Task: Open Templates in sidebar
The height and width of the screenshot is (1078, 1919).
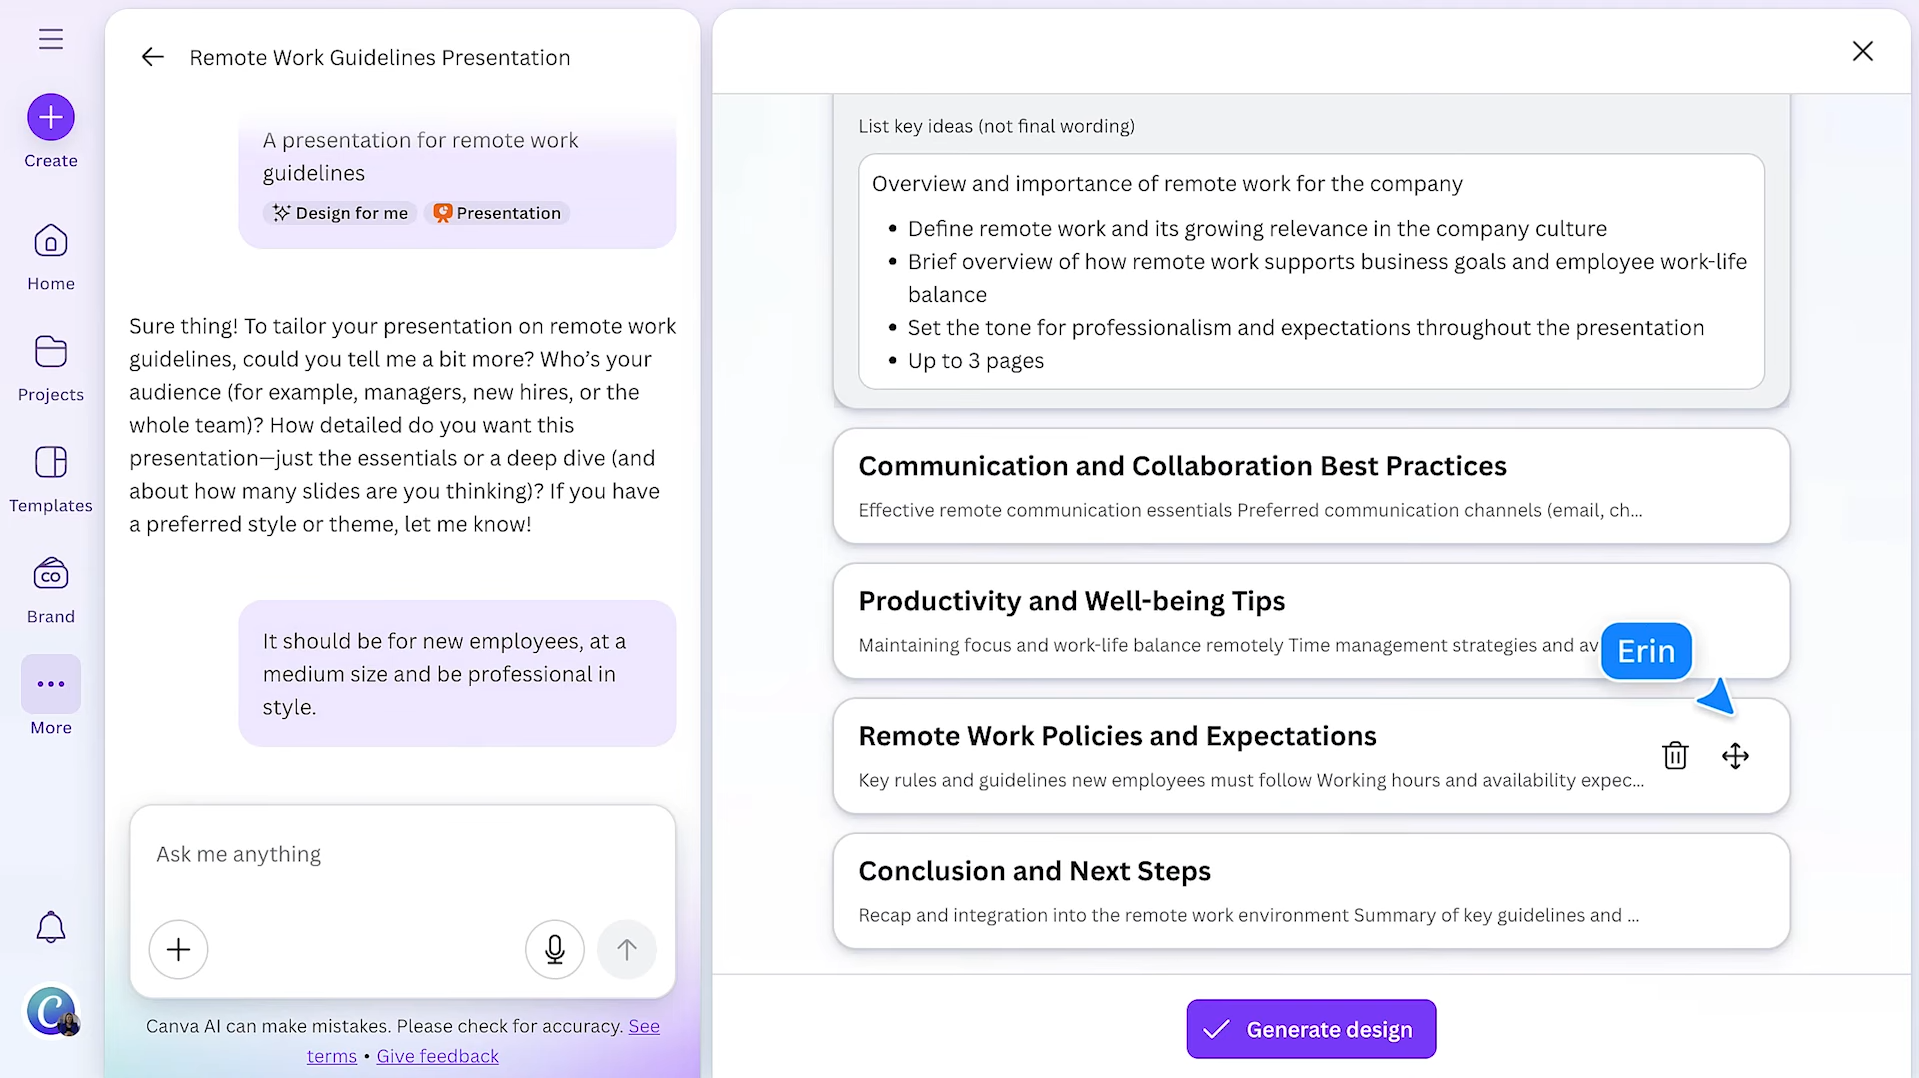Action: pyautogui.click(x=51, y=479)
